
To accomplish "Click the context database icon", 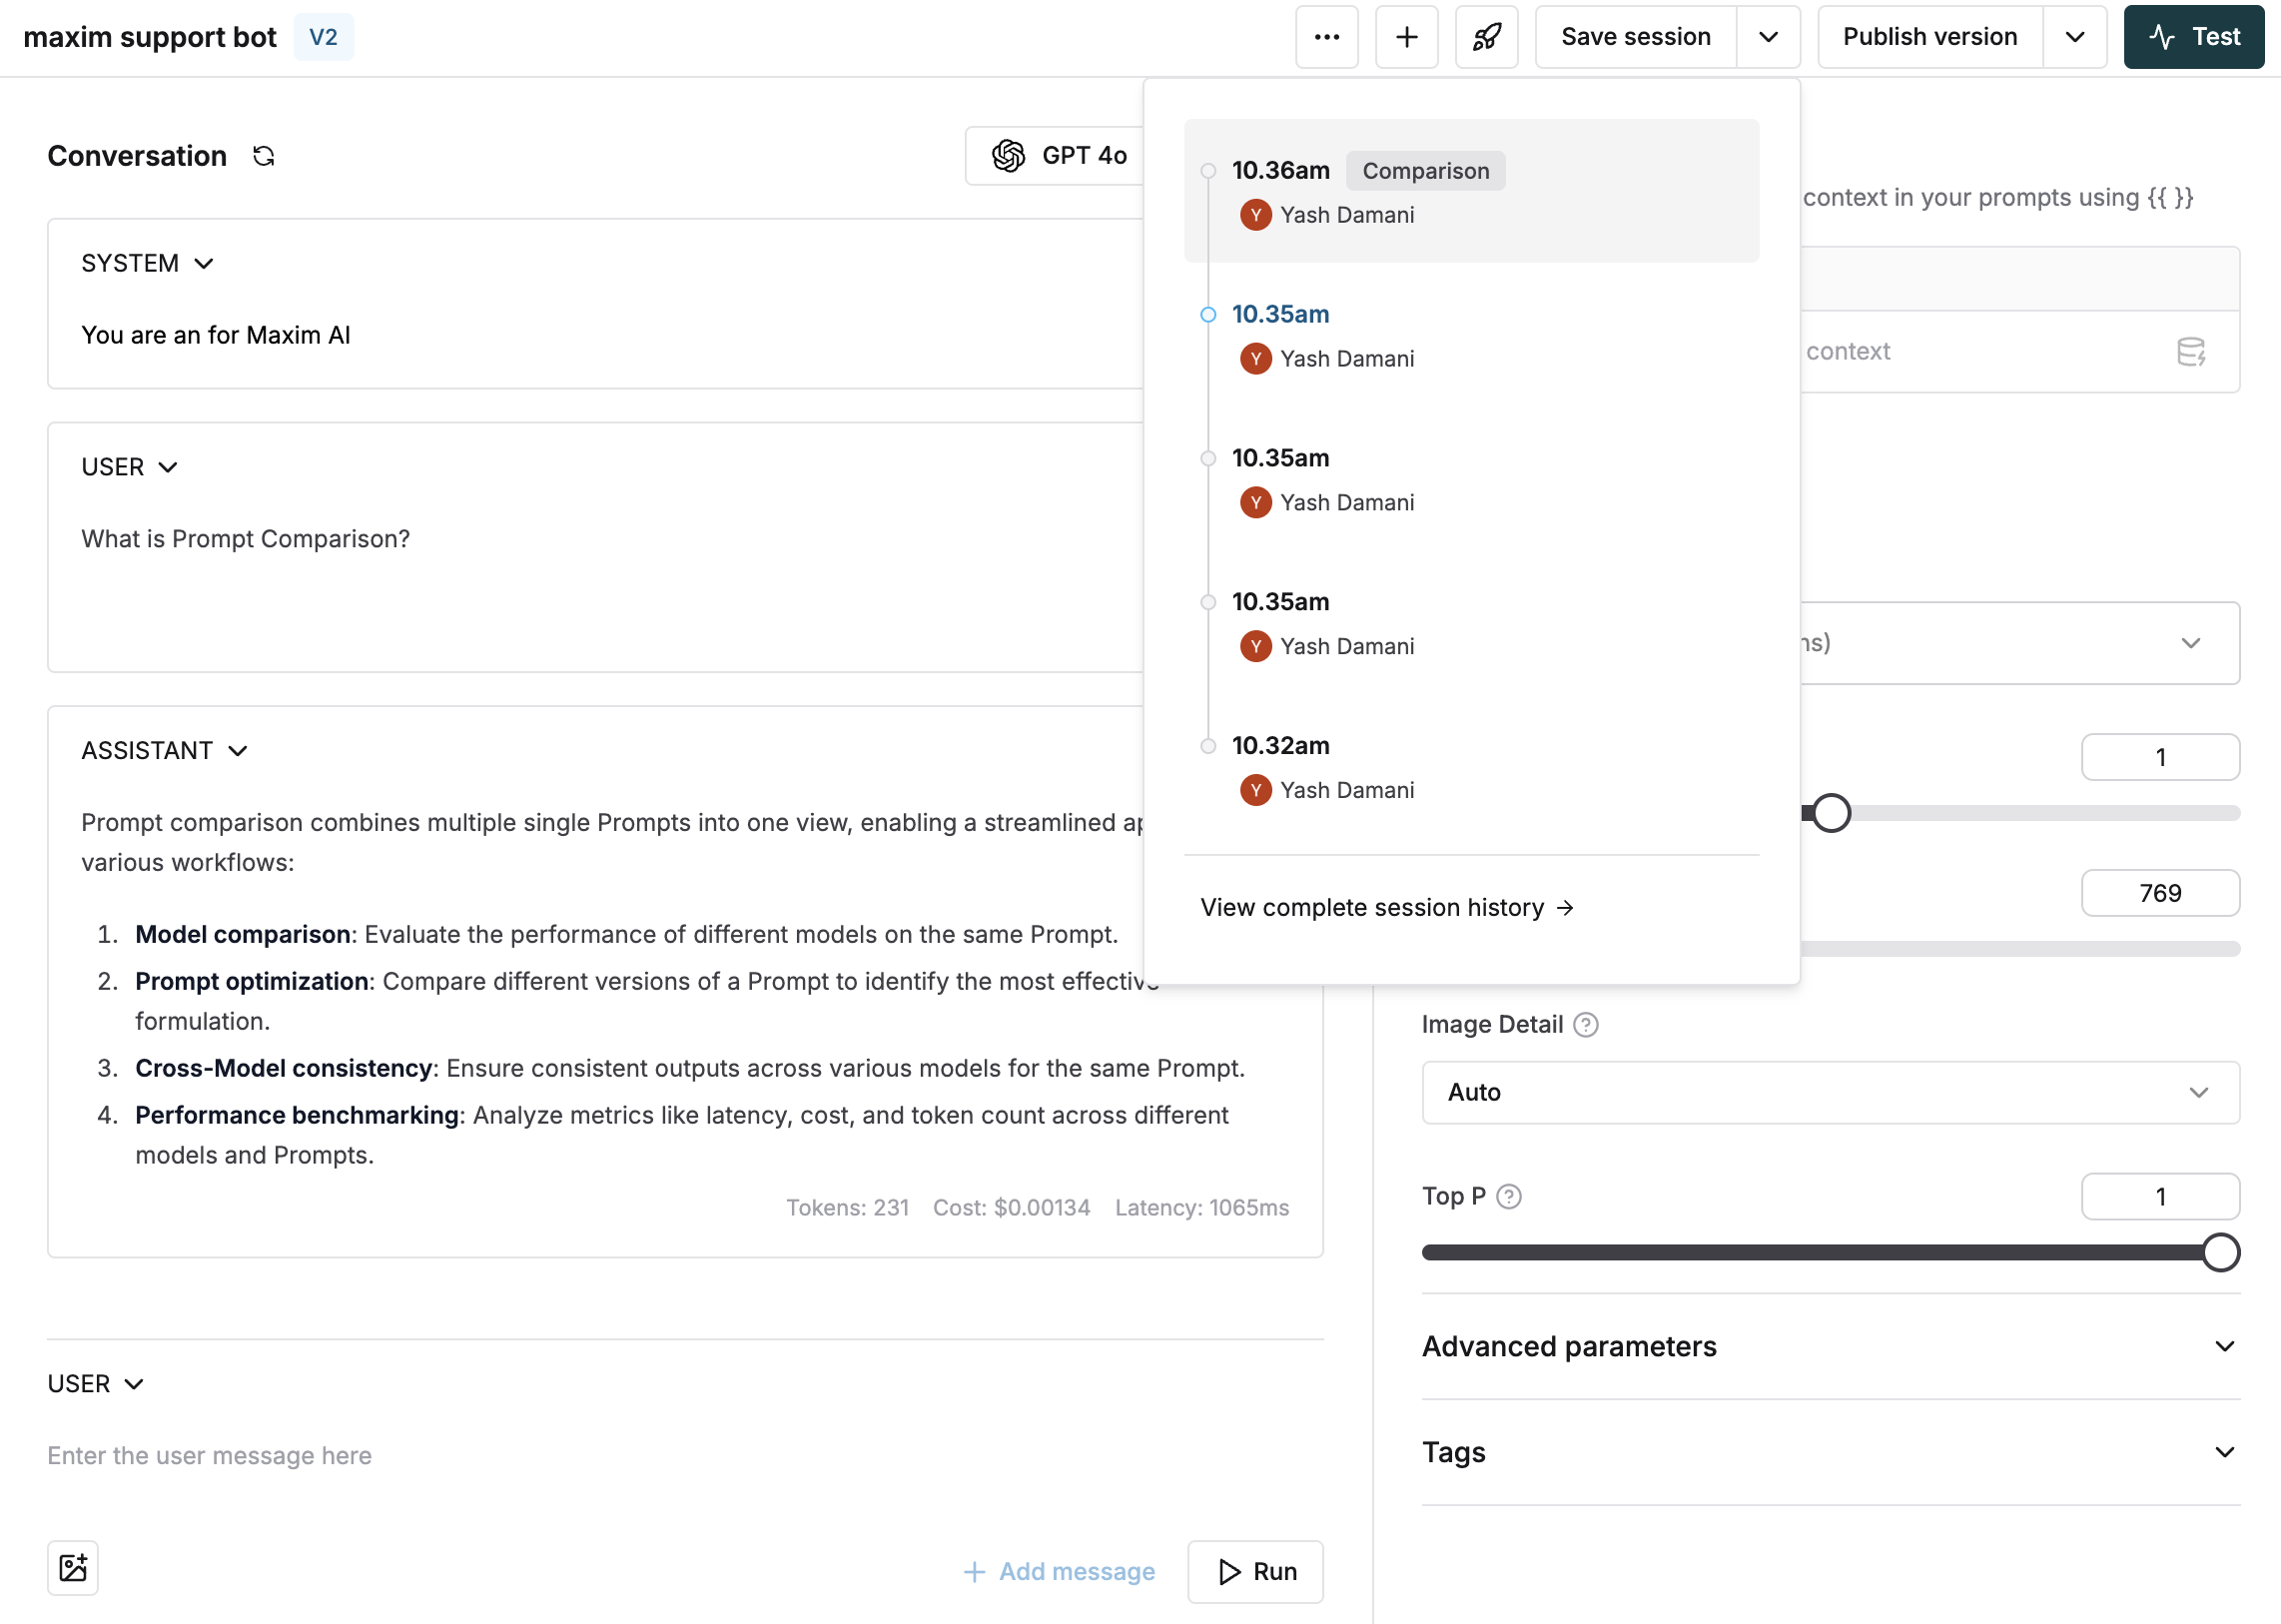I will [x=2192, y=352].
